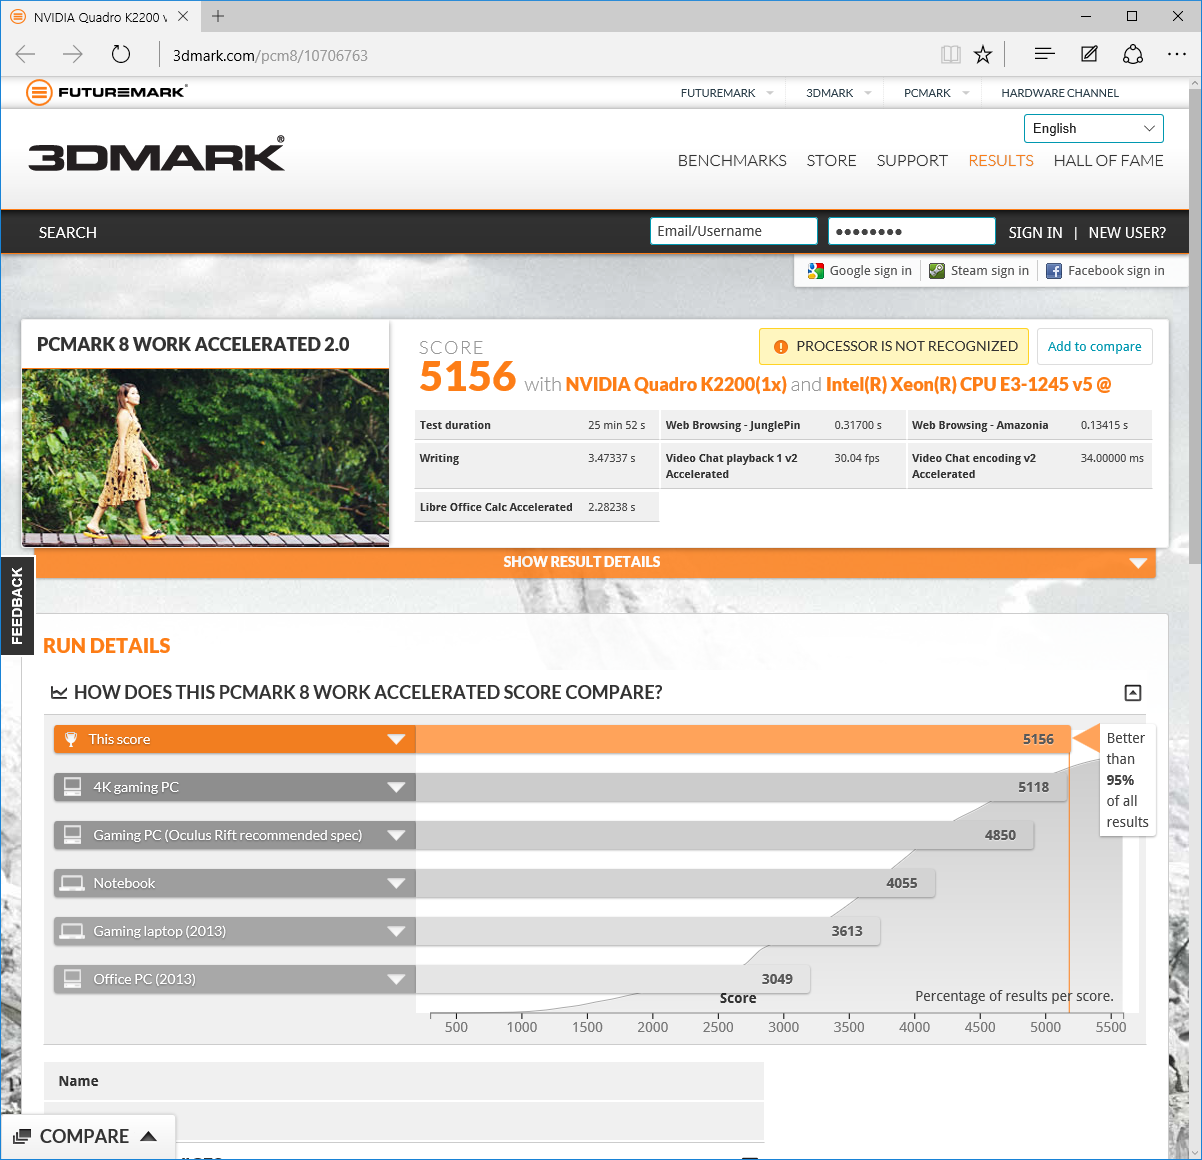The height and width of the screenshot is (1160, 1202).
Task: Click the SIGN IN button
Action: (x=1035, y=232)
